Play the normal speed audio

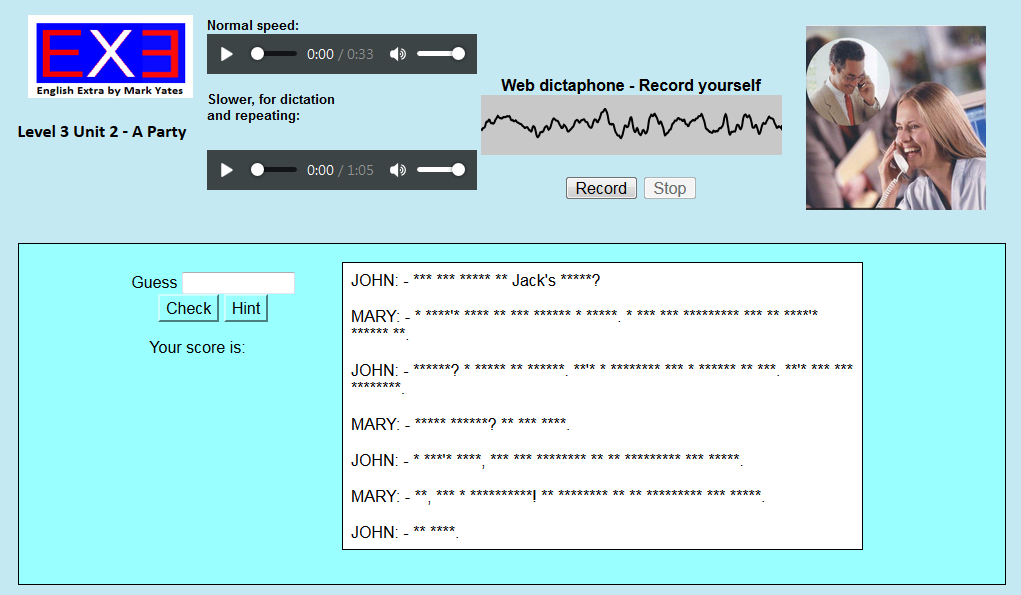(x=227, y=54)
